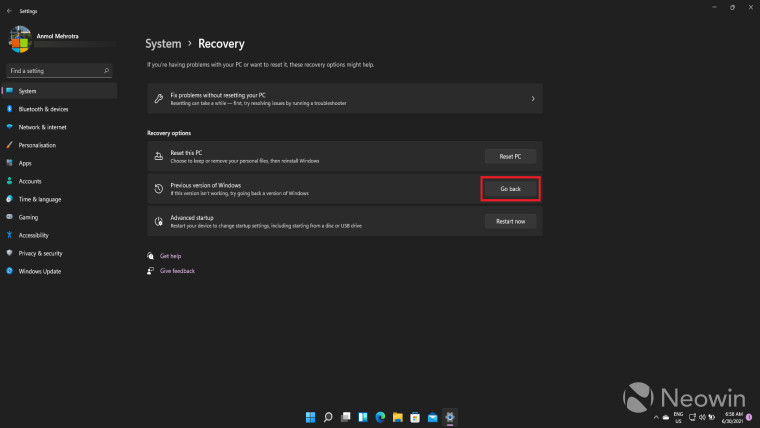Expand Fix problems without resetting your PC

point(345,99)
